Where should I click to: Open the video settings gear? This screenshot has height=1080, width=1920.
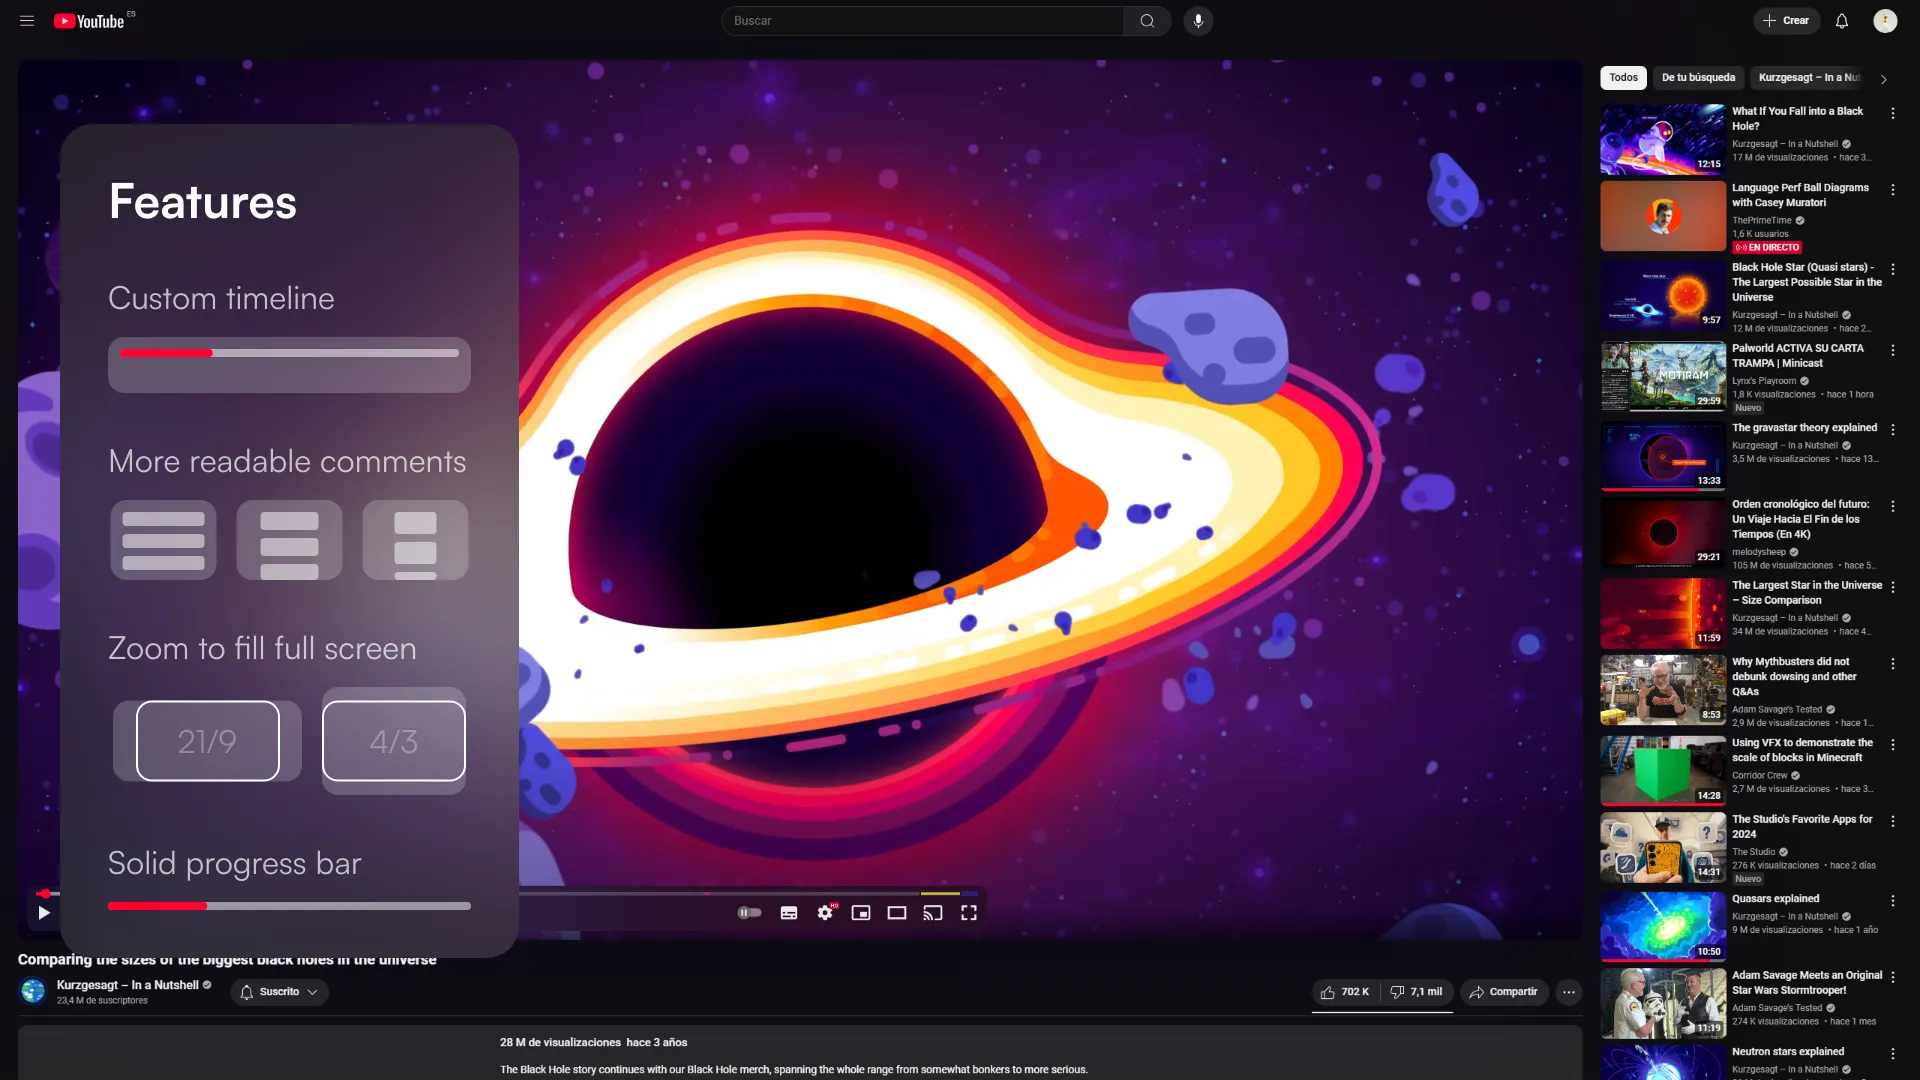point(825,912)
